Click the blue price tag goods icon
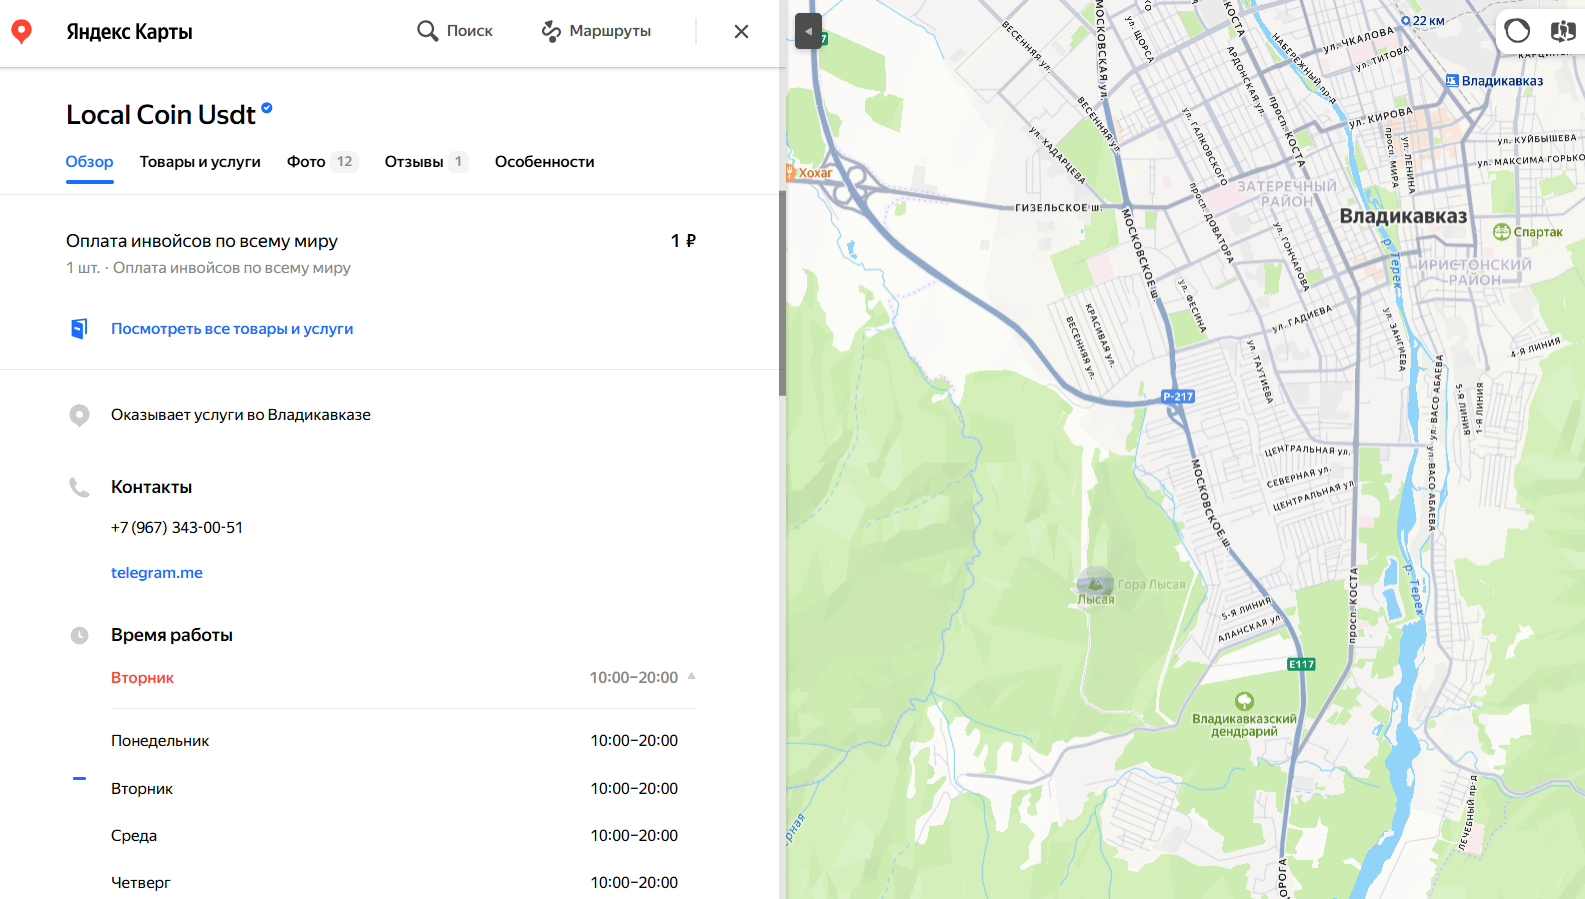Viewport: 1585px width, 899px height. pos(79,328)
